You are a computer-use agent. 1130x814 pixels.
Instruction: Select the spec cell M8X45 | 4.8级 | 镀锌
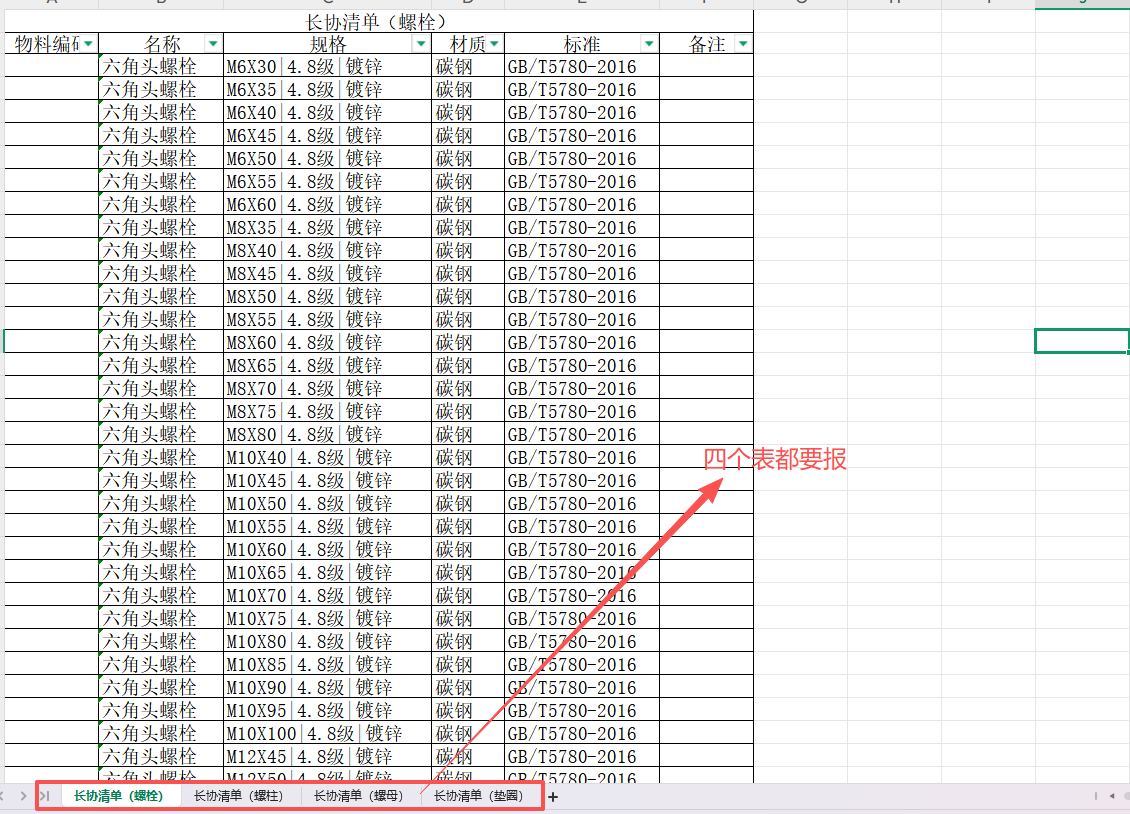(x=327, y=274)
